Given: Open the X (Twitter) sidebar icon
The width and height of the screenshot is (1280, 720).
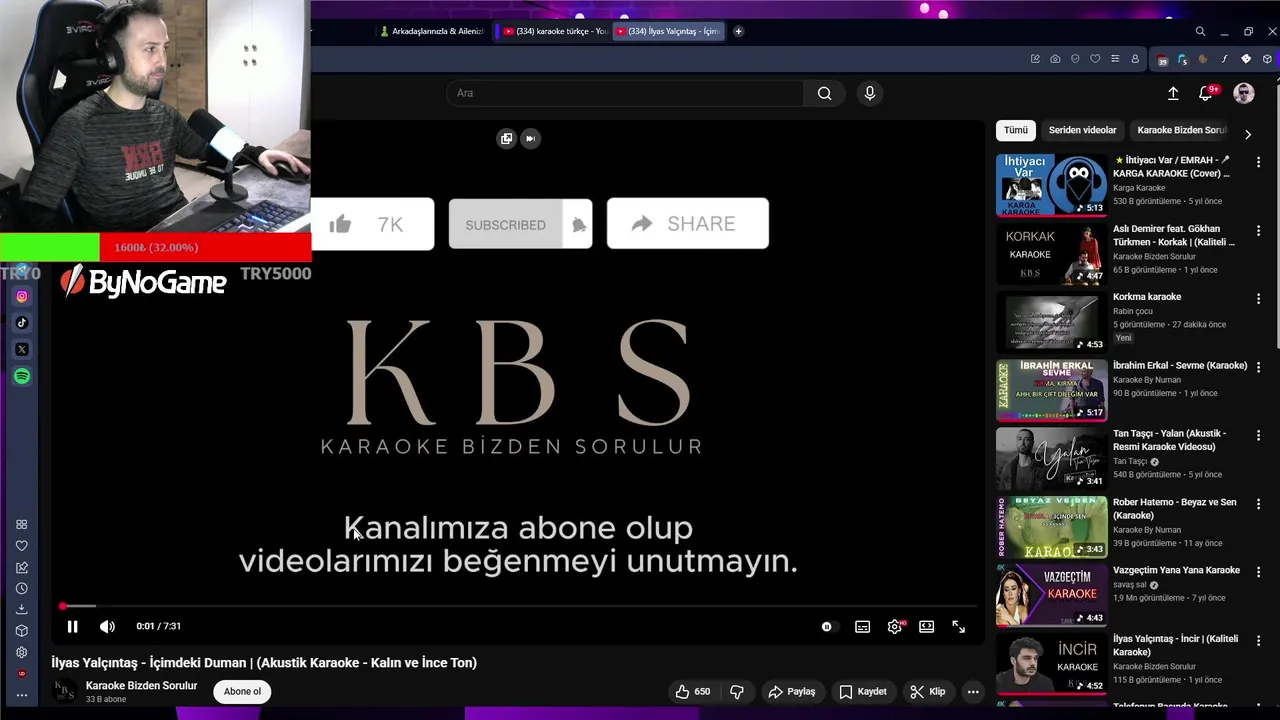Looking at the screenshot, I should click(x=22, y=350).
